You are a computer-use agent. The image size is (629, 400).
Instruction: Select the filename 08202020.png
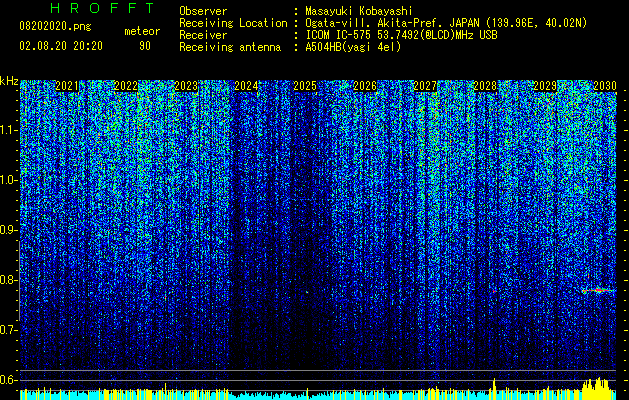(x=55, y=26)
